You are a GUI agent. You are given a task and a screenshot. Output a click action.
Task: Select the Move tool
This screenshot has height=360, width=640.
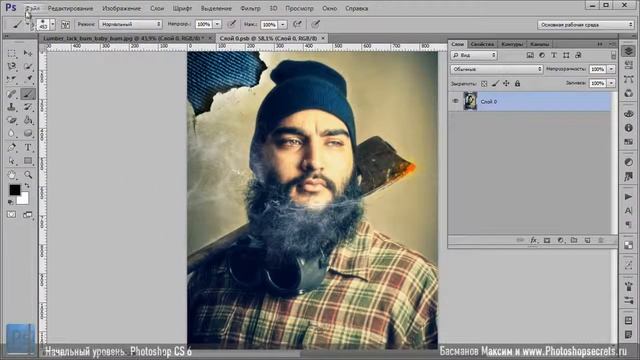[x=28, y=53]
